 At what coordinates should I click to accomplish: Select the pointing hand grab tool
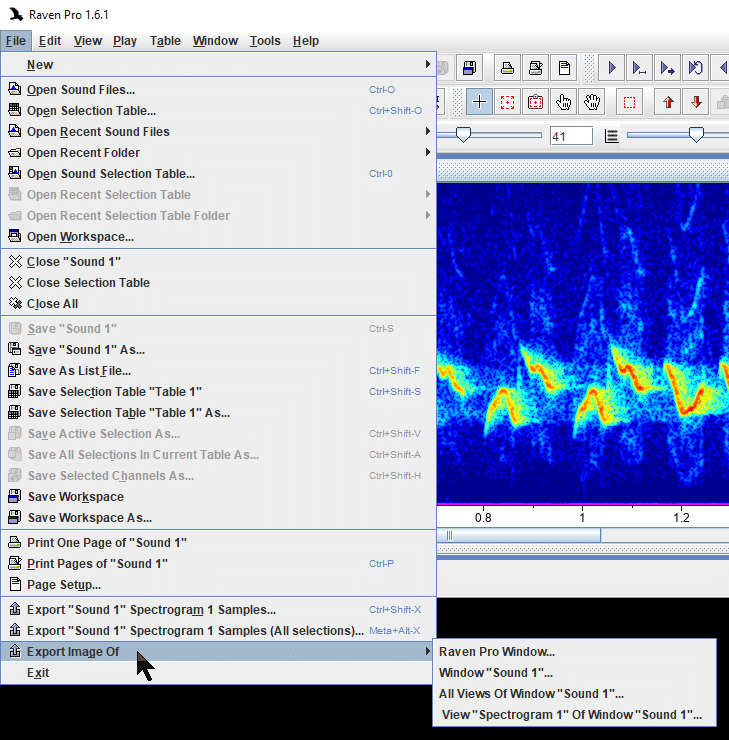563,102
